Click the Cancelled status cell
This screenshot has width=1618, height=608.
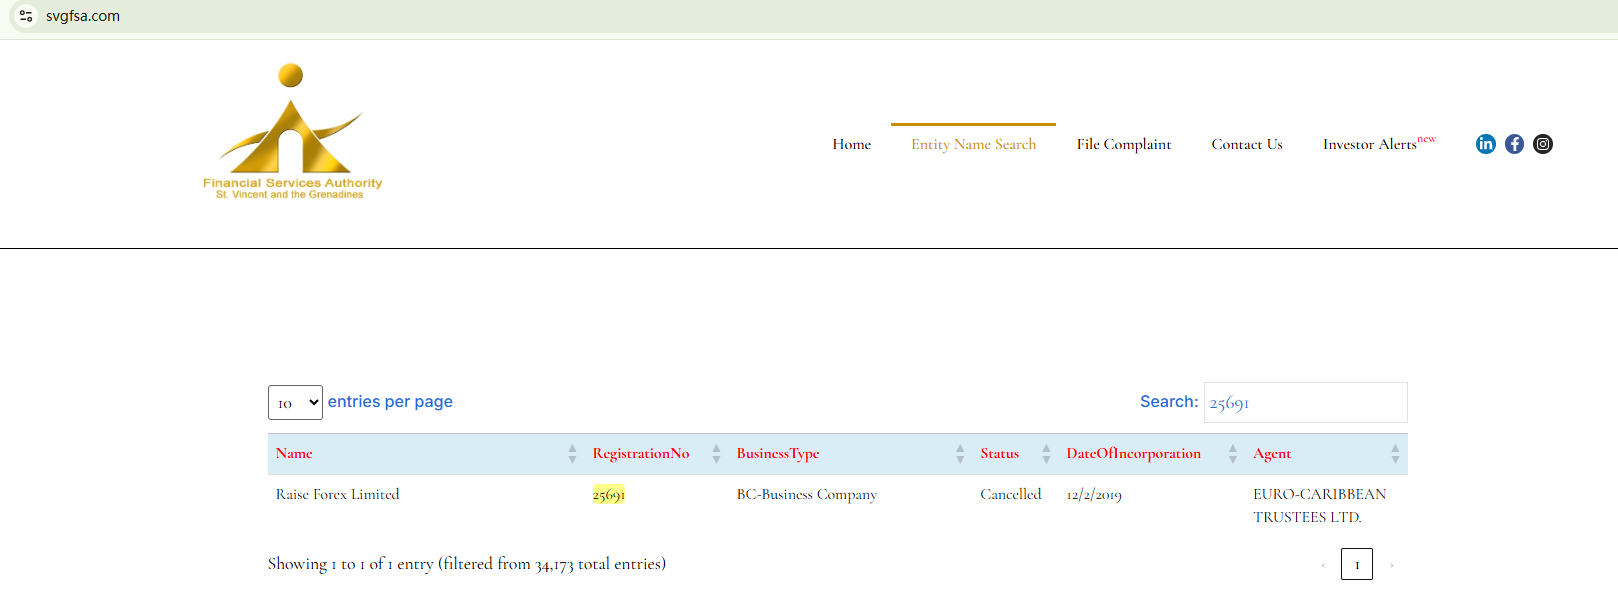pyautogui.click(x=1010, y=494)
